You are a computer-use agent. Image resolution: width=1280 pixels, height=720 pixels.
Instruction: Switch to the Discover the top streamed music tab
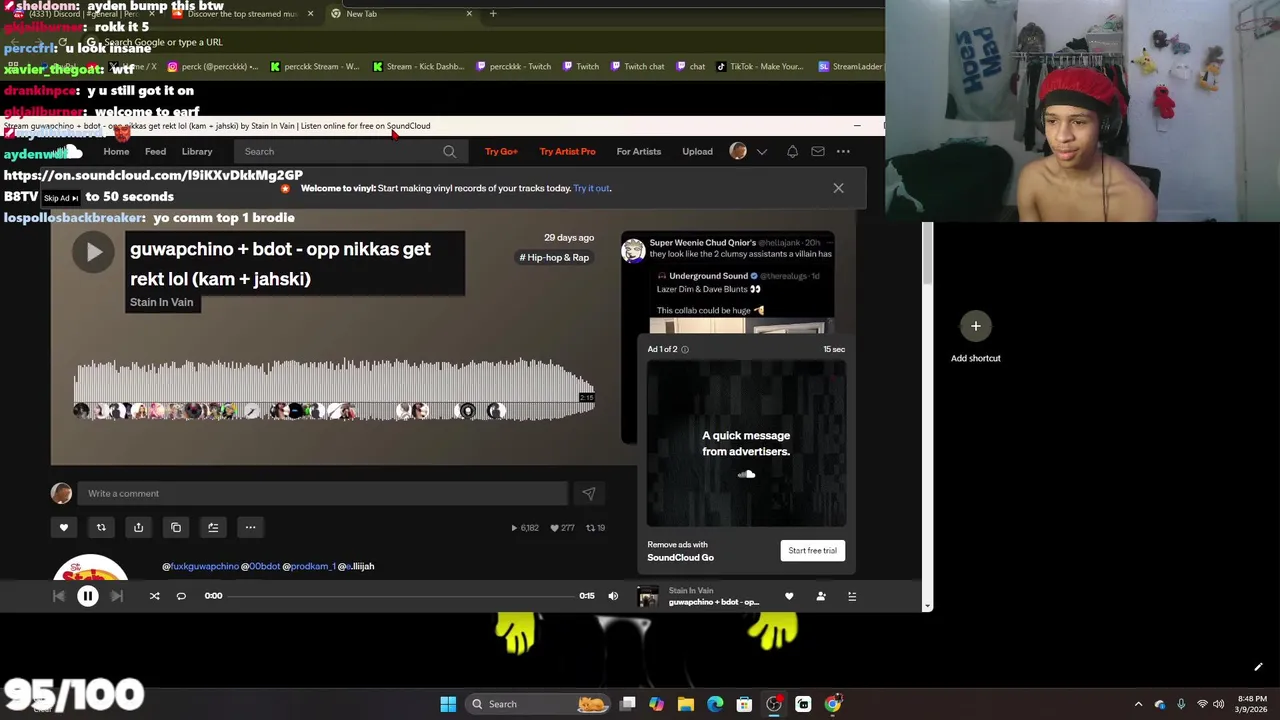point(243,14)
